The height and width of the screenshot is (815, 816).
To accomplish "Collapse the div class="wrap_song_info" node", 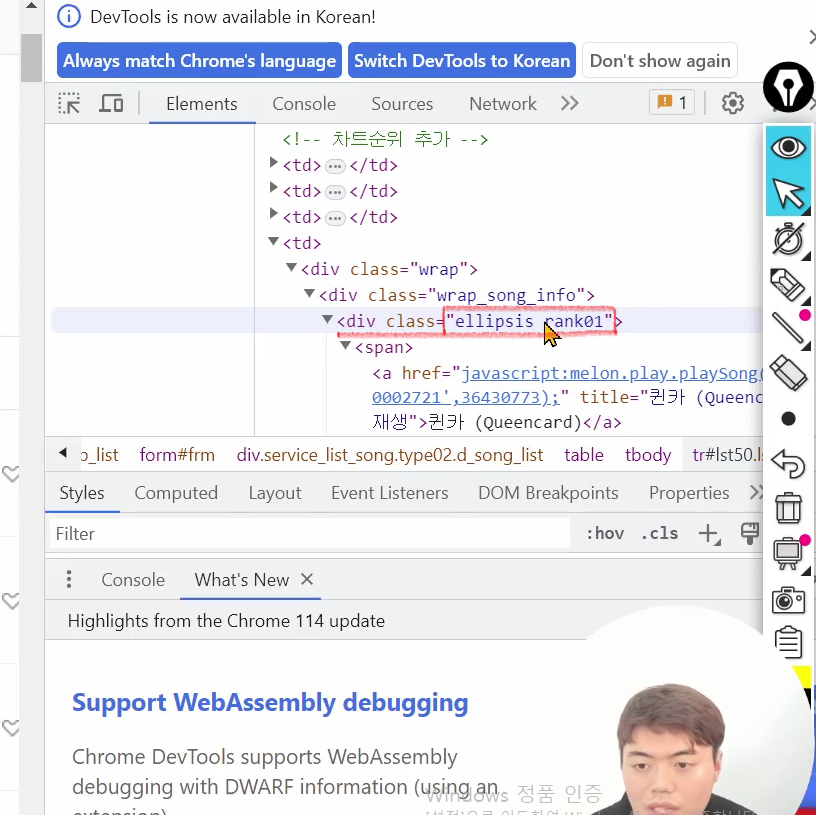I will click(x=310, y=293).
